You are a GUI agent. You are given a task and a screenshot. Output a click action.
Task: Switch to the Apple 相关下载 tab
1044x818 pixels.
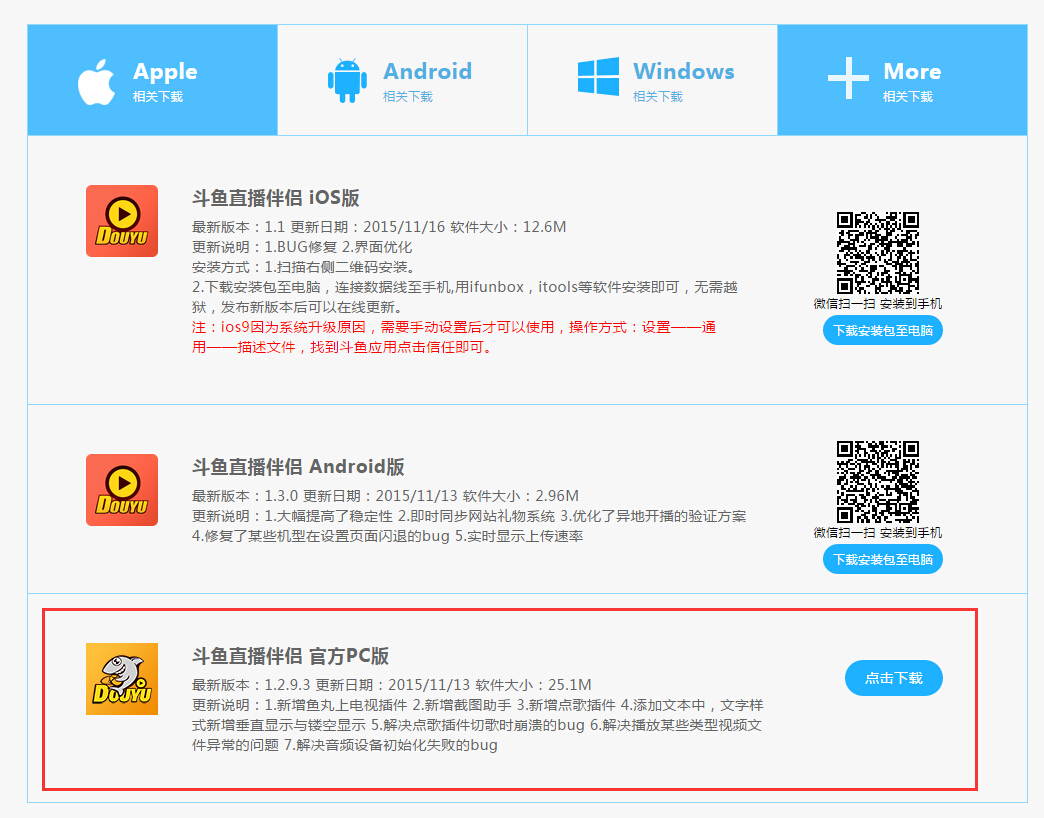coord(151,79)
